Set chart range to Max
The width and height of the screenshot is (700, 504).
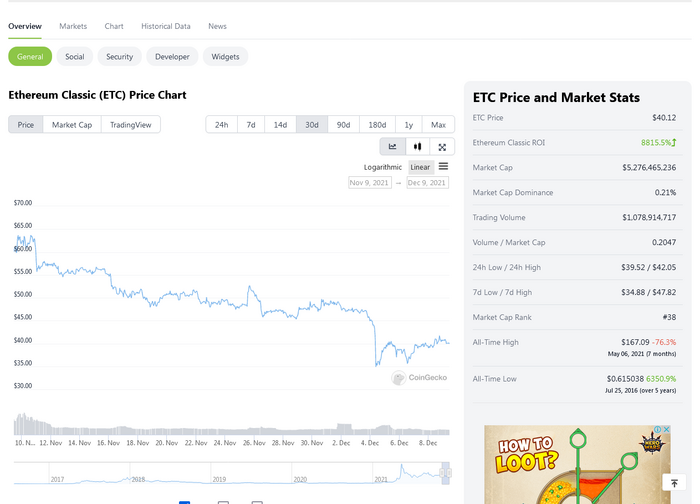click(438, 125)
